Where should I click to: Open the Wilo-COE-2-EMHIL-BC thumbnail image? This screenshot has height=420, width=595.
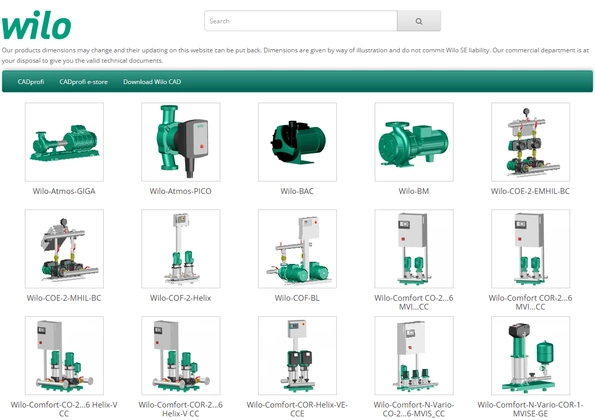coord(530,142)
